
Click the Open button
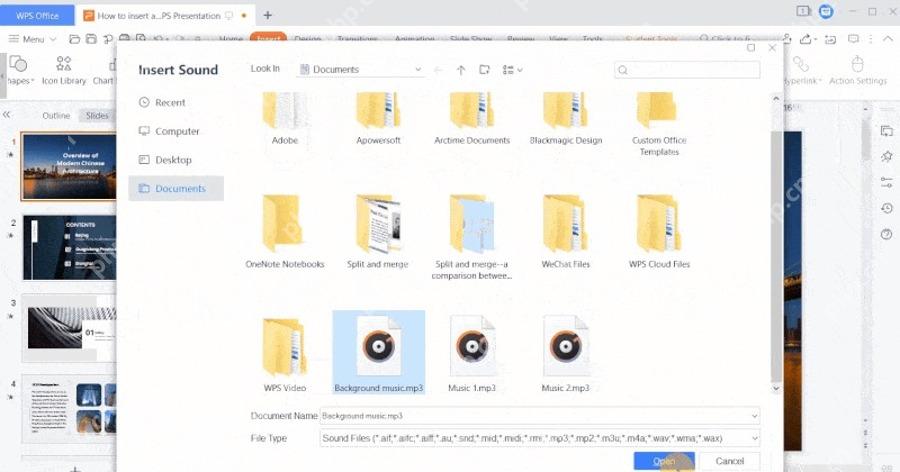(664, 461)
